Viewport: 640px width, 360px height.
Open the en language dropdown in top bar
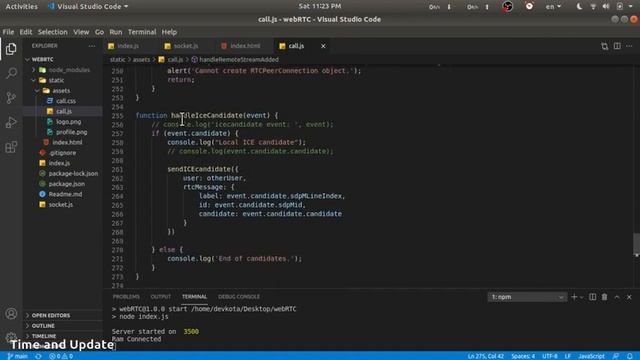pos(553,7)
